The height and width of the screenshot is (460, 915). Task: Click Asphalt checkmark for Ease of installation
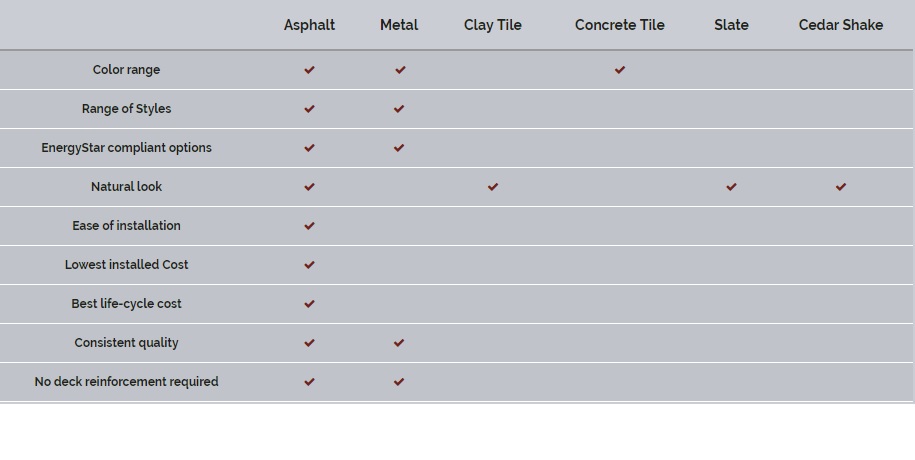coord(309,226)
